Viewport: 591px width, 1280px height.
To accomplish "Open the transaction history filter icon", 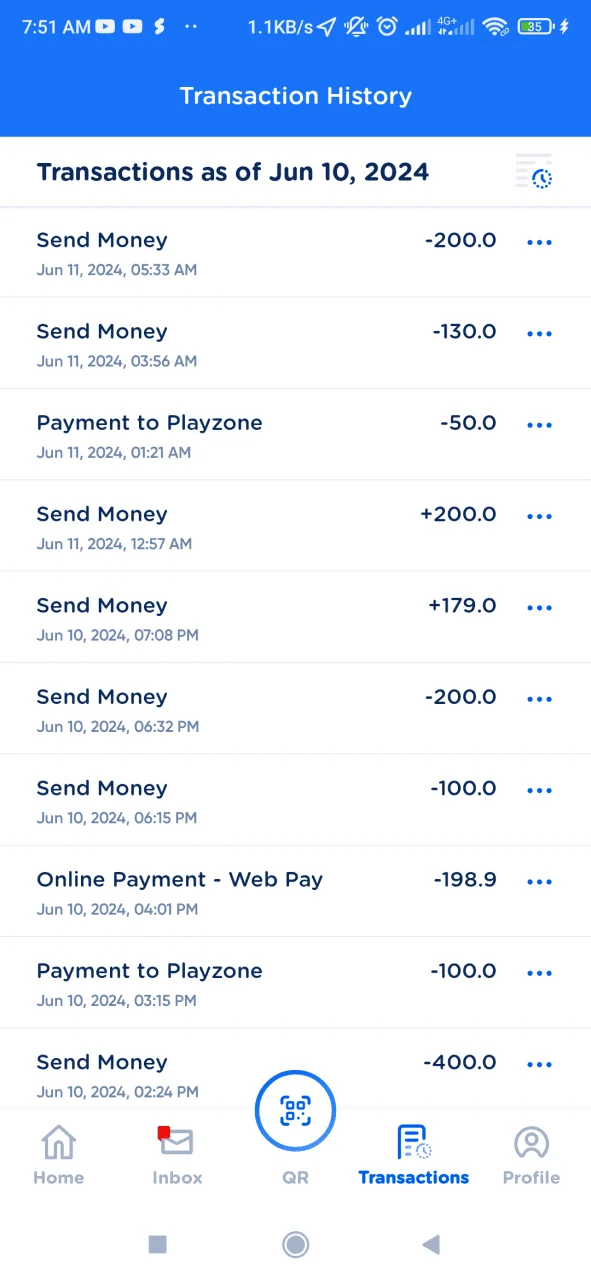I will [534, 172].
